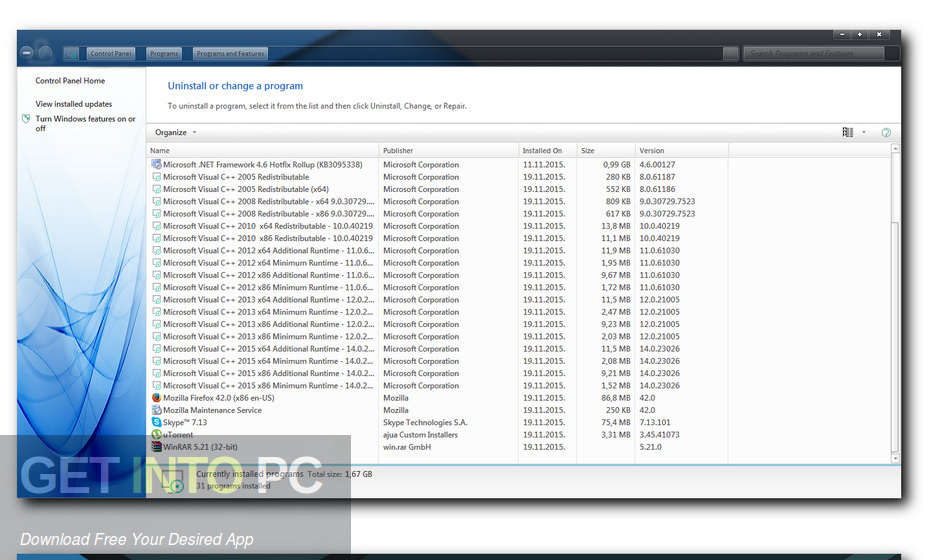This screenshot has width=934, height=560.
Task: Select Visual C++ 2012 x86 Minimum Runtime row
Action: pos(437,287)
